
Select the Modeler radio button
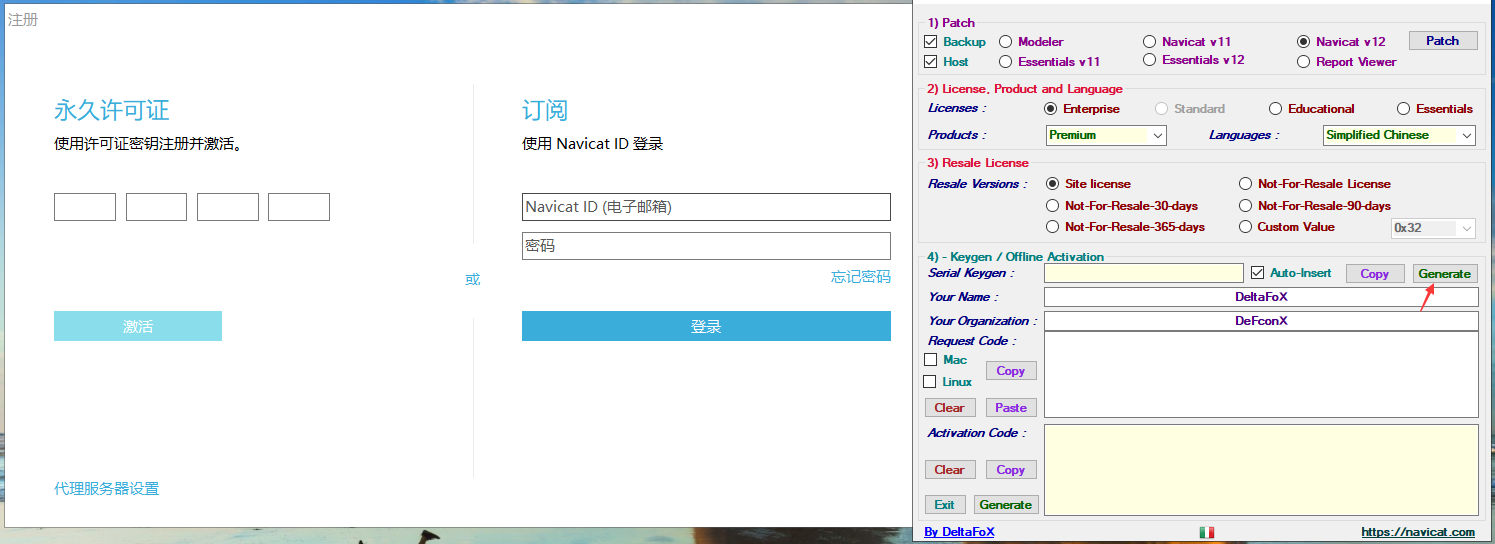pyautogui.click(x=1005, y=42)
